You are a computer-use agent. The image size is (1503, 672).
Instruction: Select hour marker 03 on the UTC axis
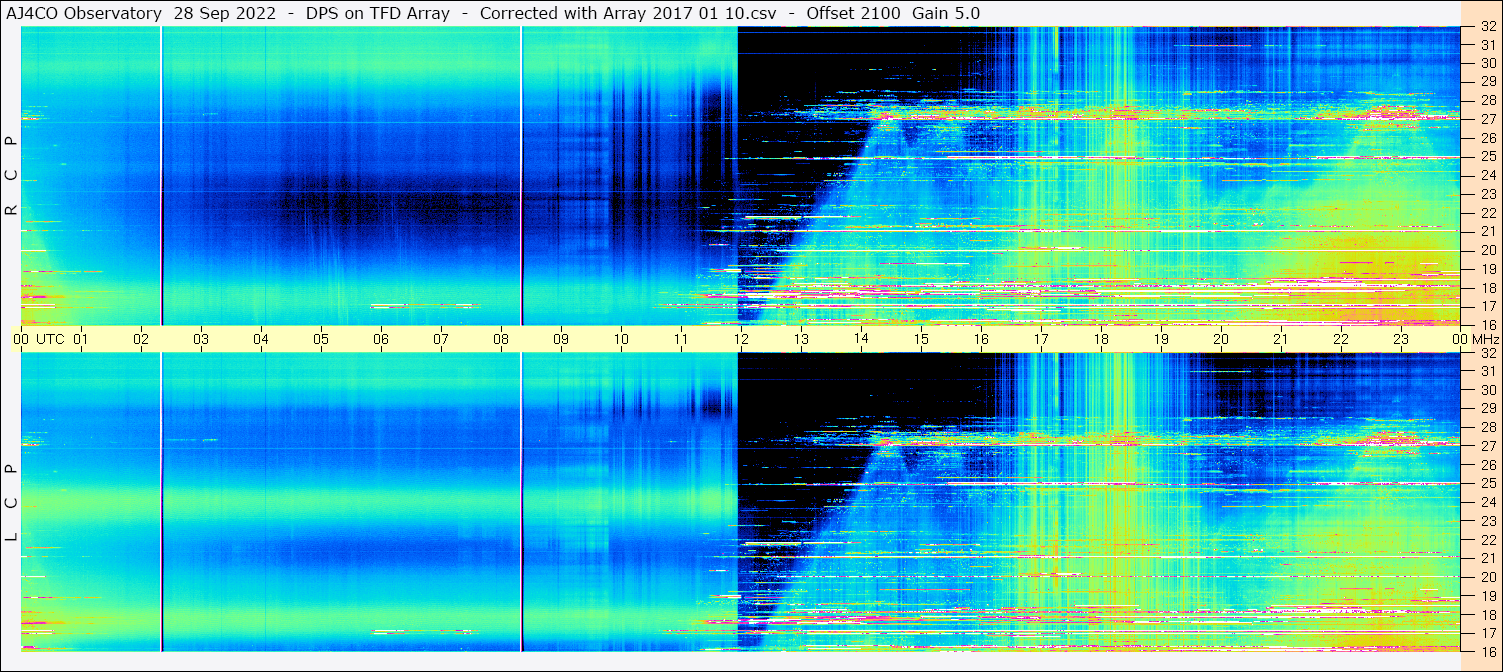point(201,339)
